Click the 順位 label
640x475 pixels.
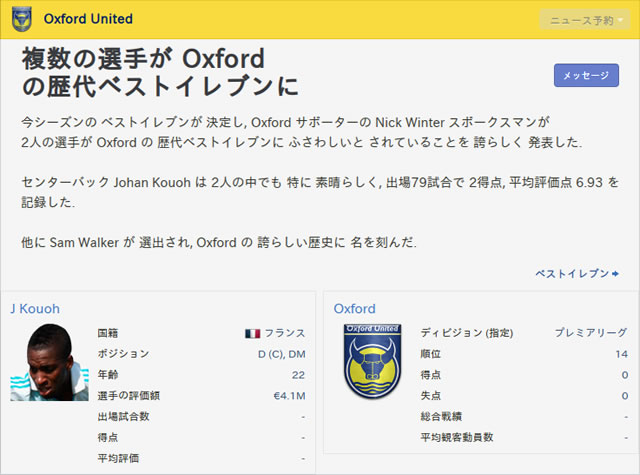tap(431, 354)
